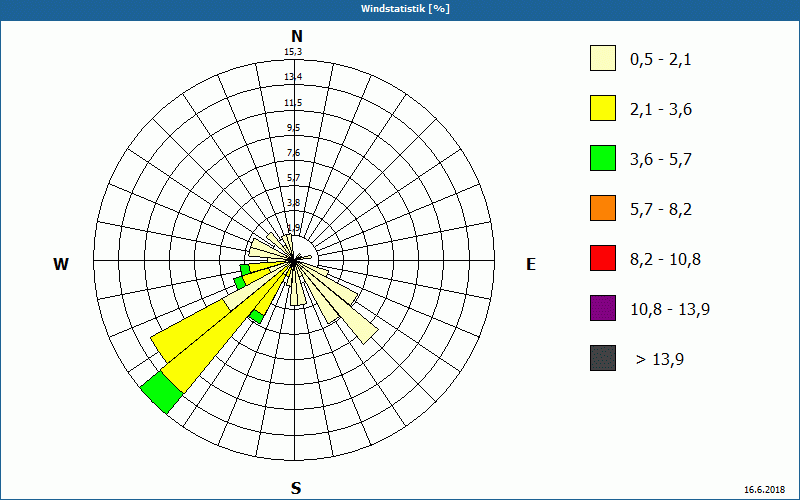Click the radial axis value 9,5

pyautogui.click(x=293, y=128)
